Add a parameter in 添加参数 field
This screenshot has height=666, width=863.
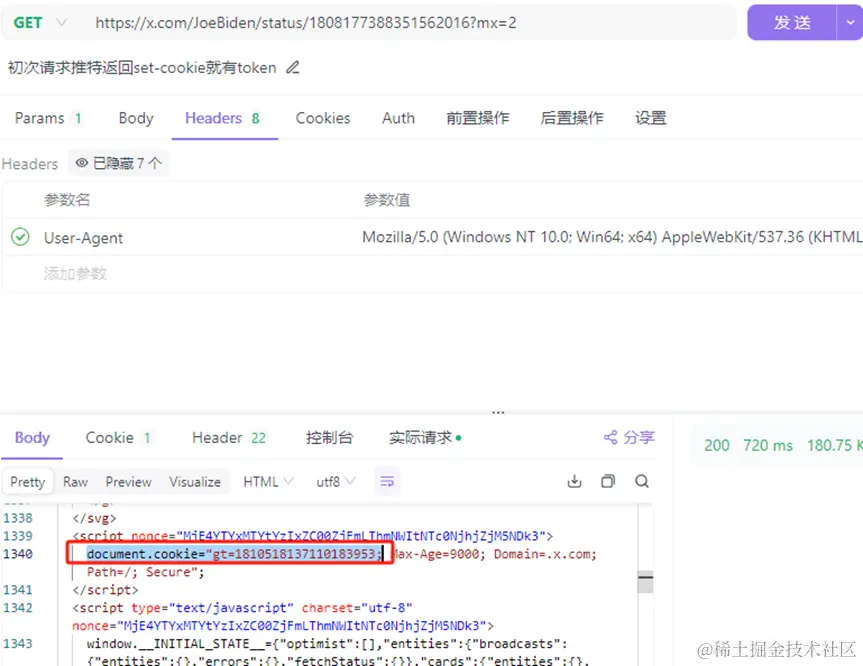tap(75, 274)
